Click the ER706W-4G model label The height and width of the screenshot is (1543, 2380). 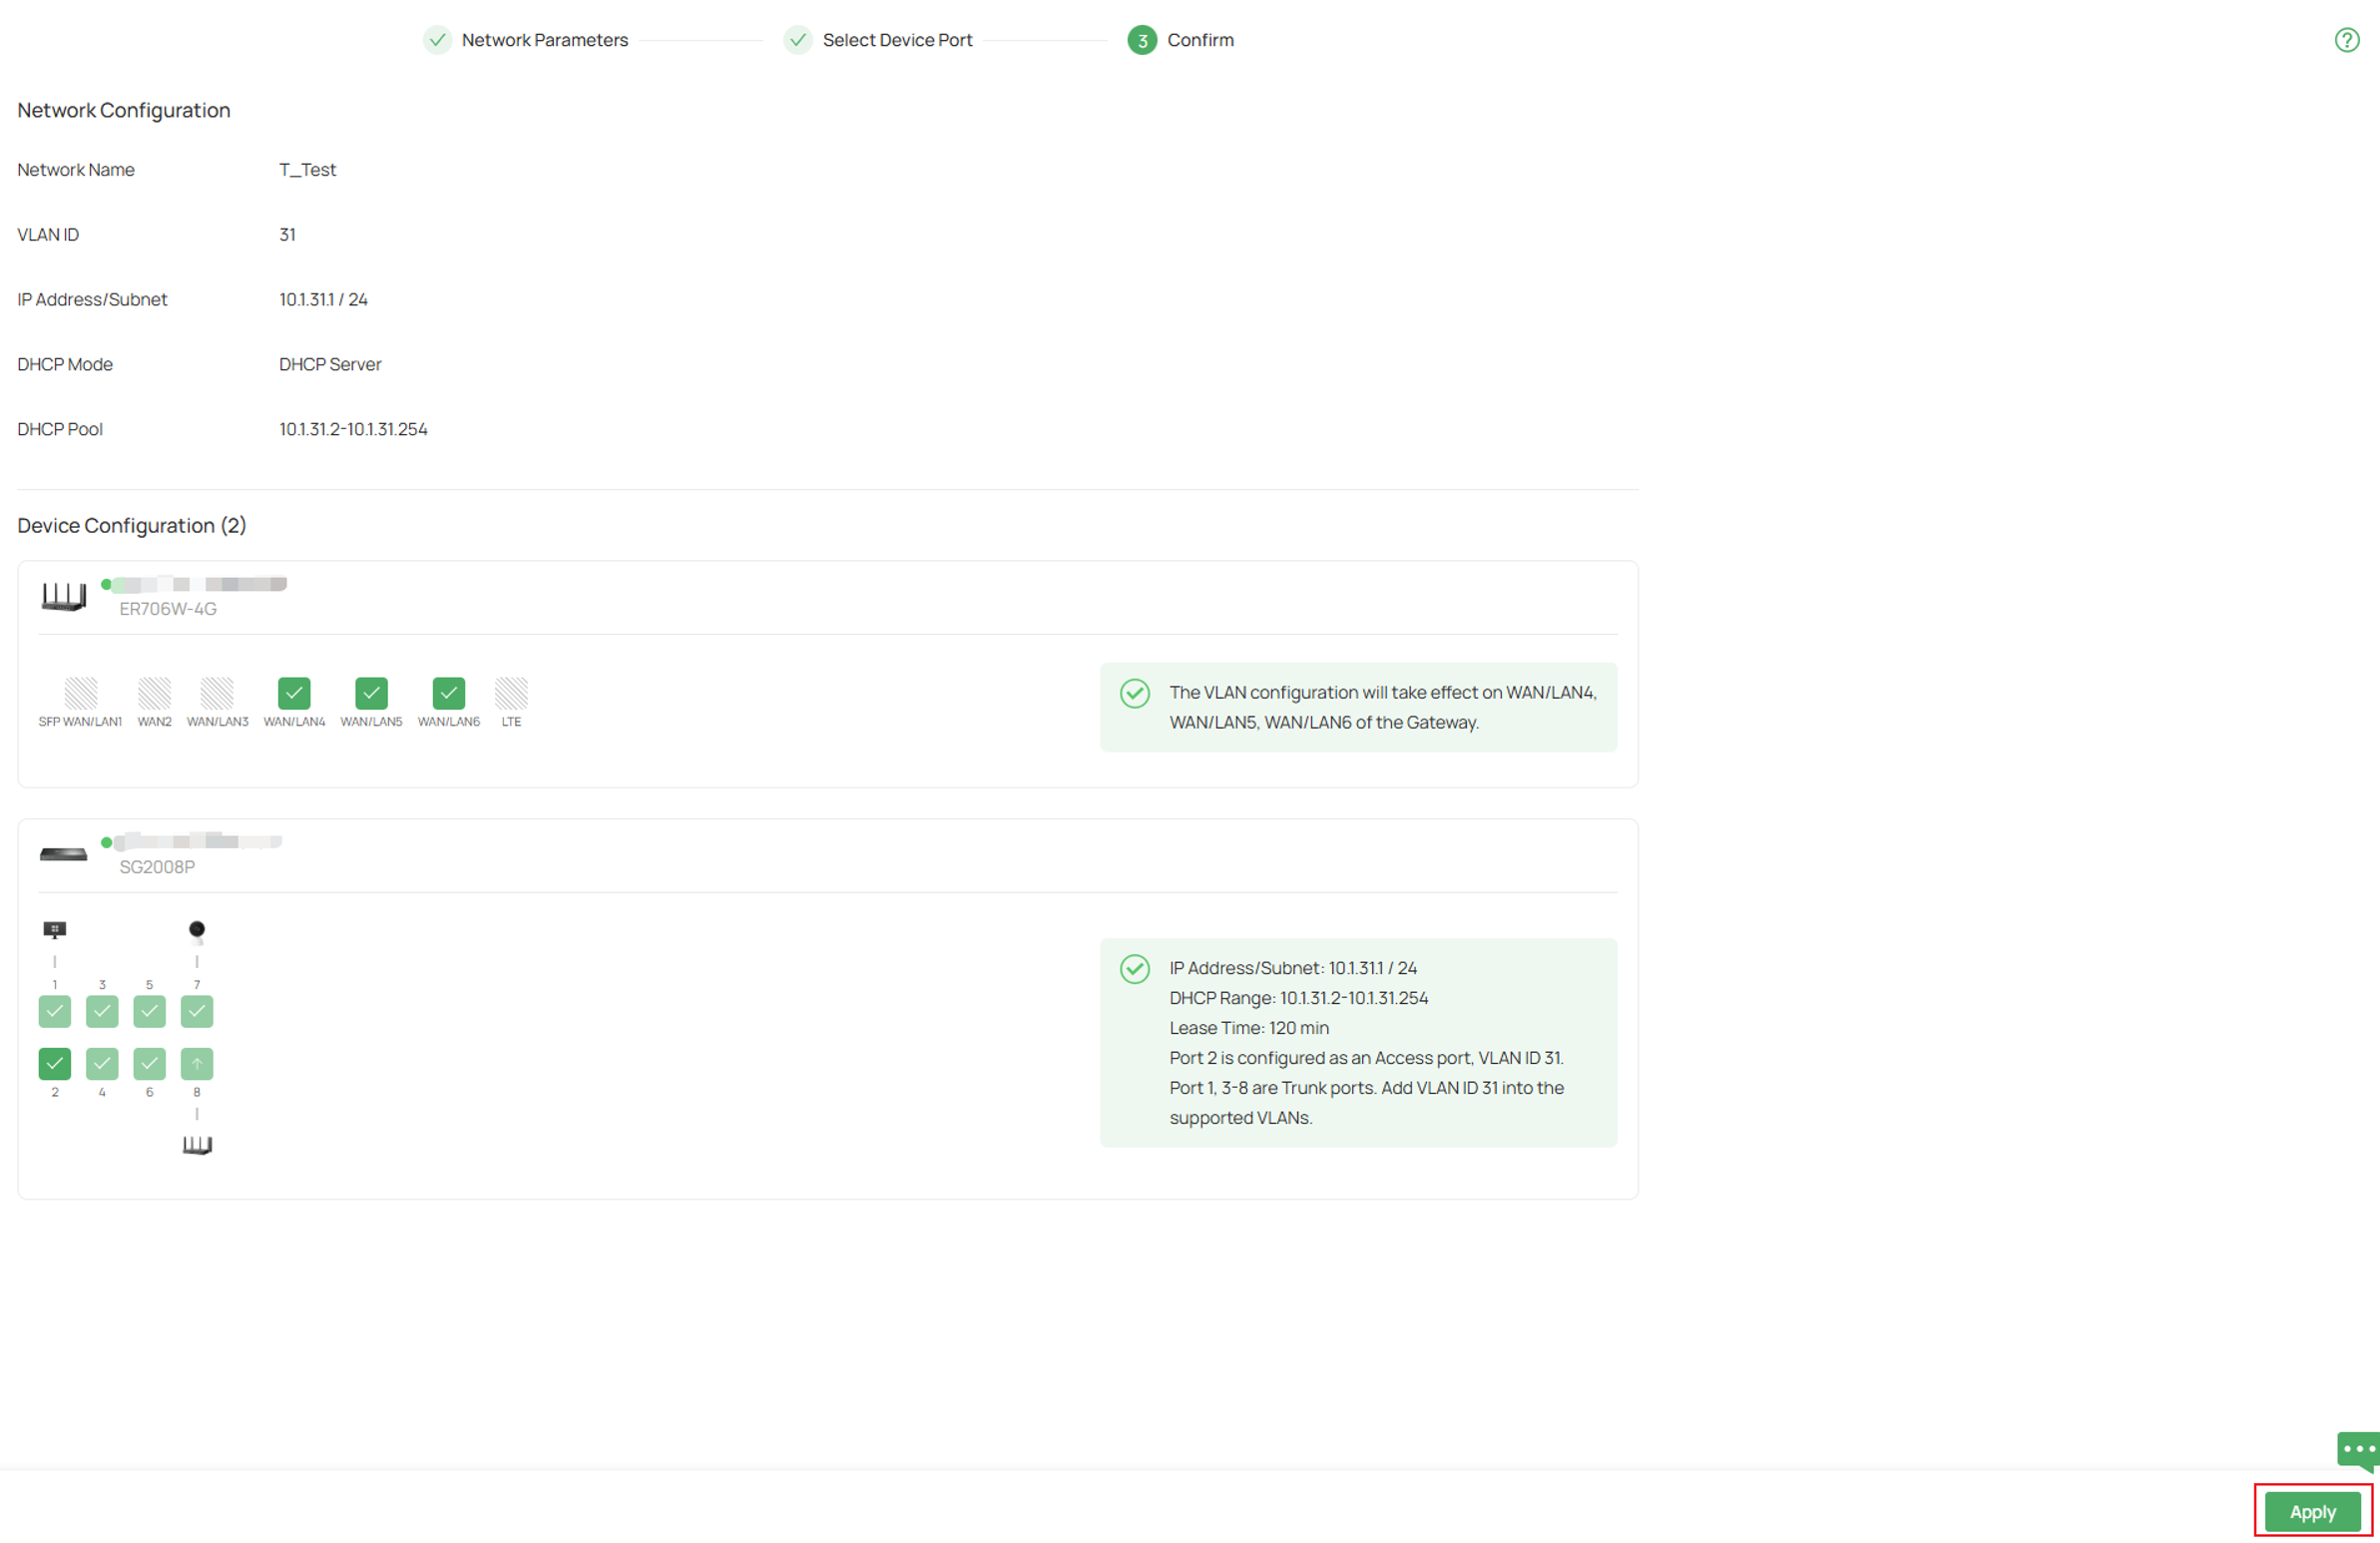tap(168, 609)
